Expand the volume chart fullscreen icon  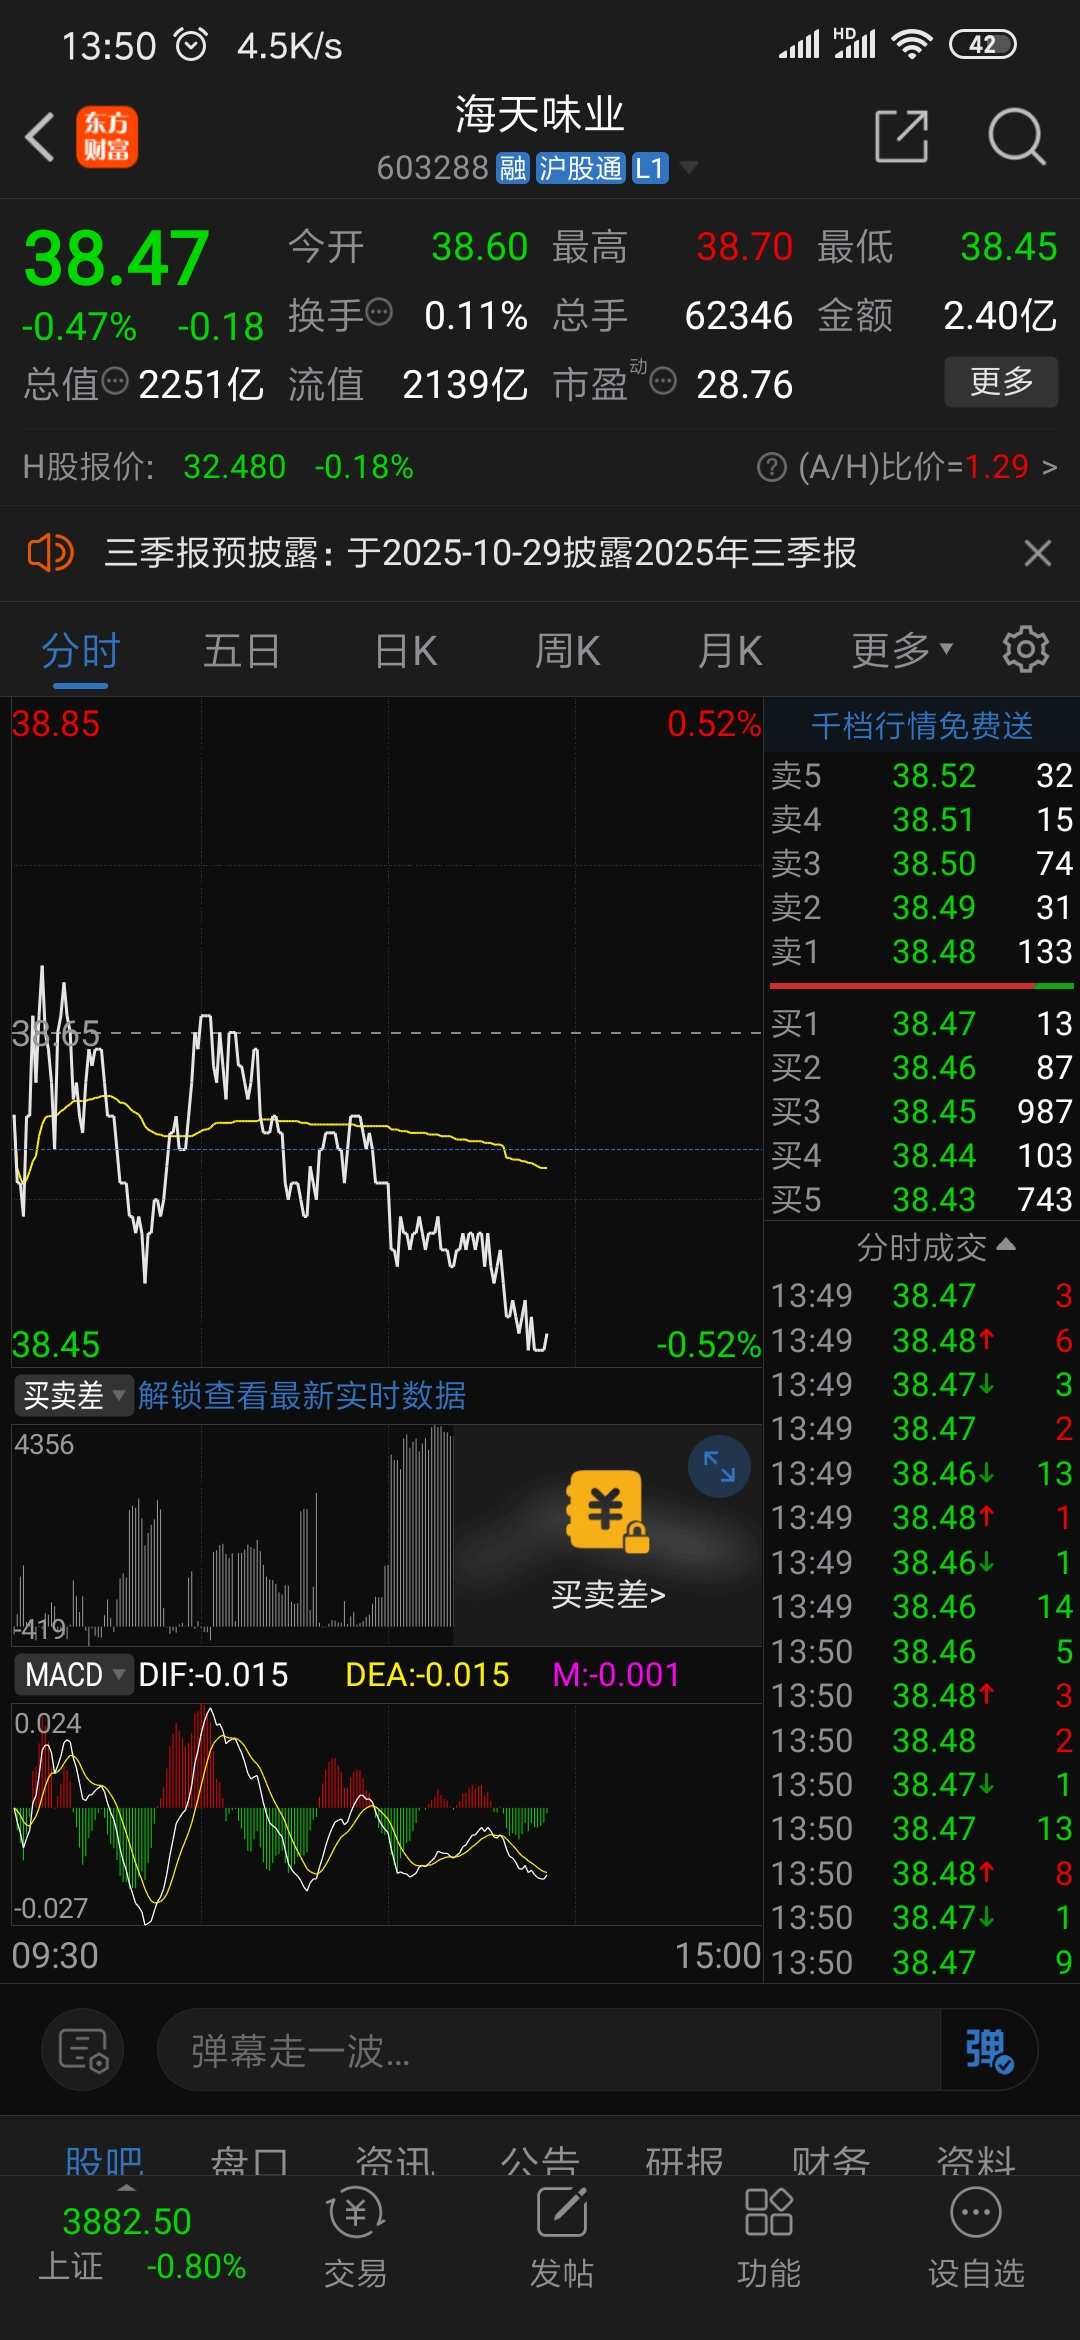tap(719, 1466)
